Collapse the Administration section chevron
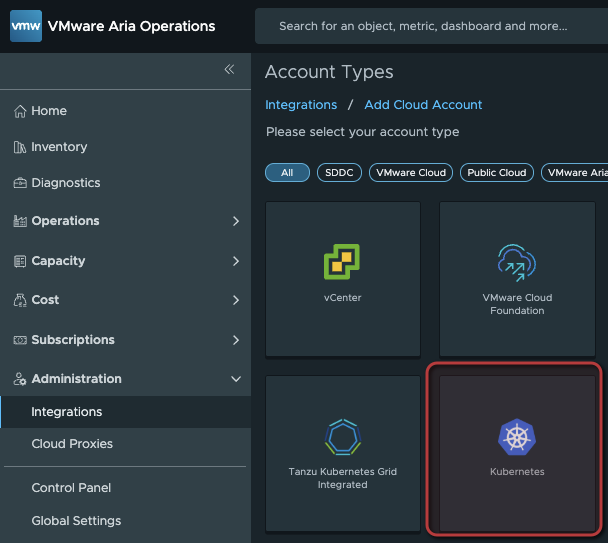This screenshot has width=608, height=543. click(x=236, y=379)
